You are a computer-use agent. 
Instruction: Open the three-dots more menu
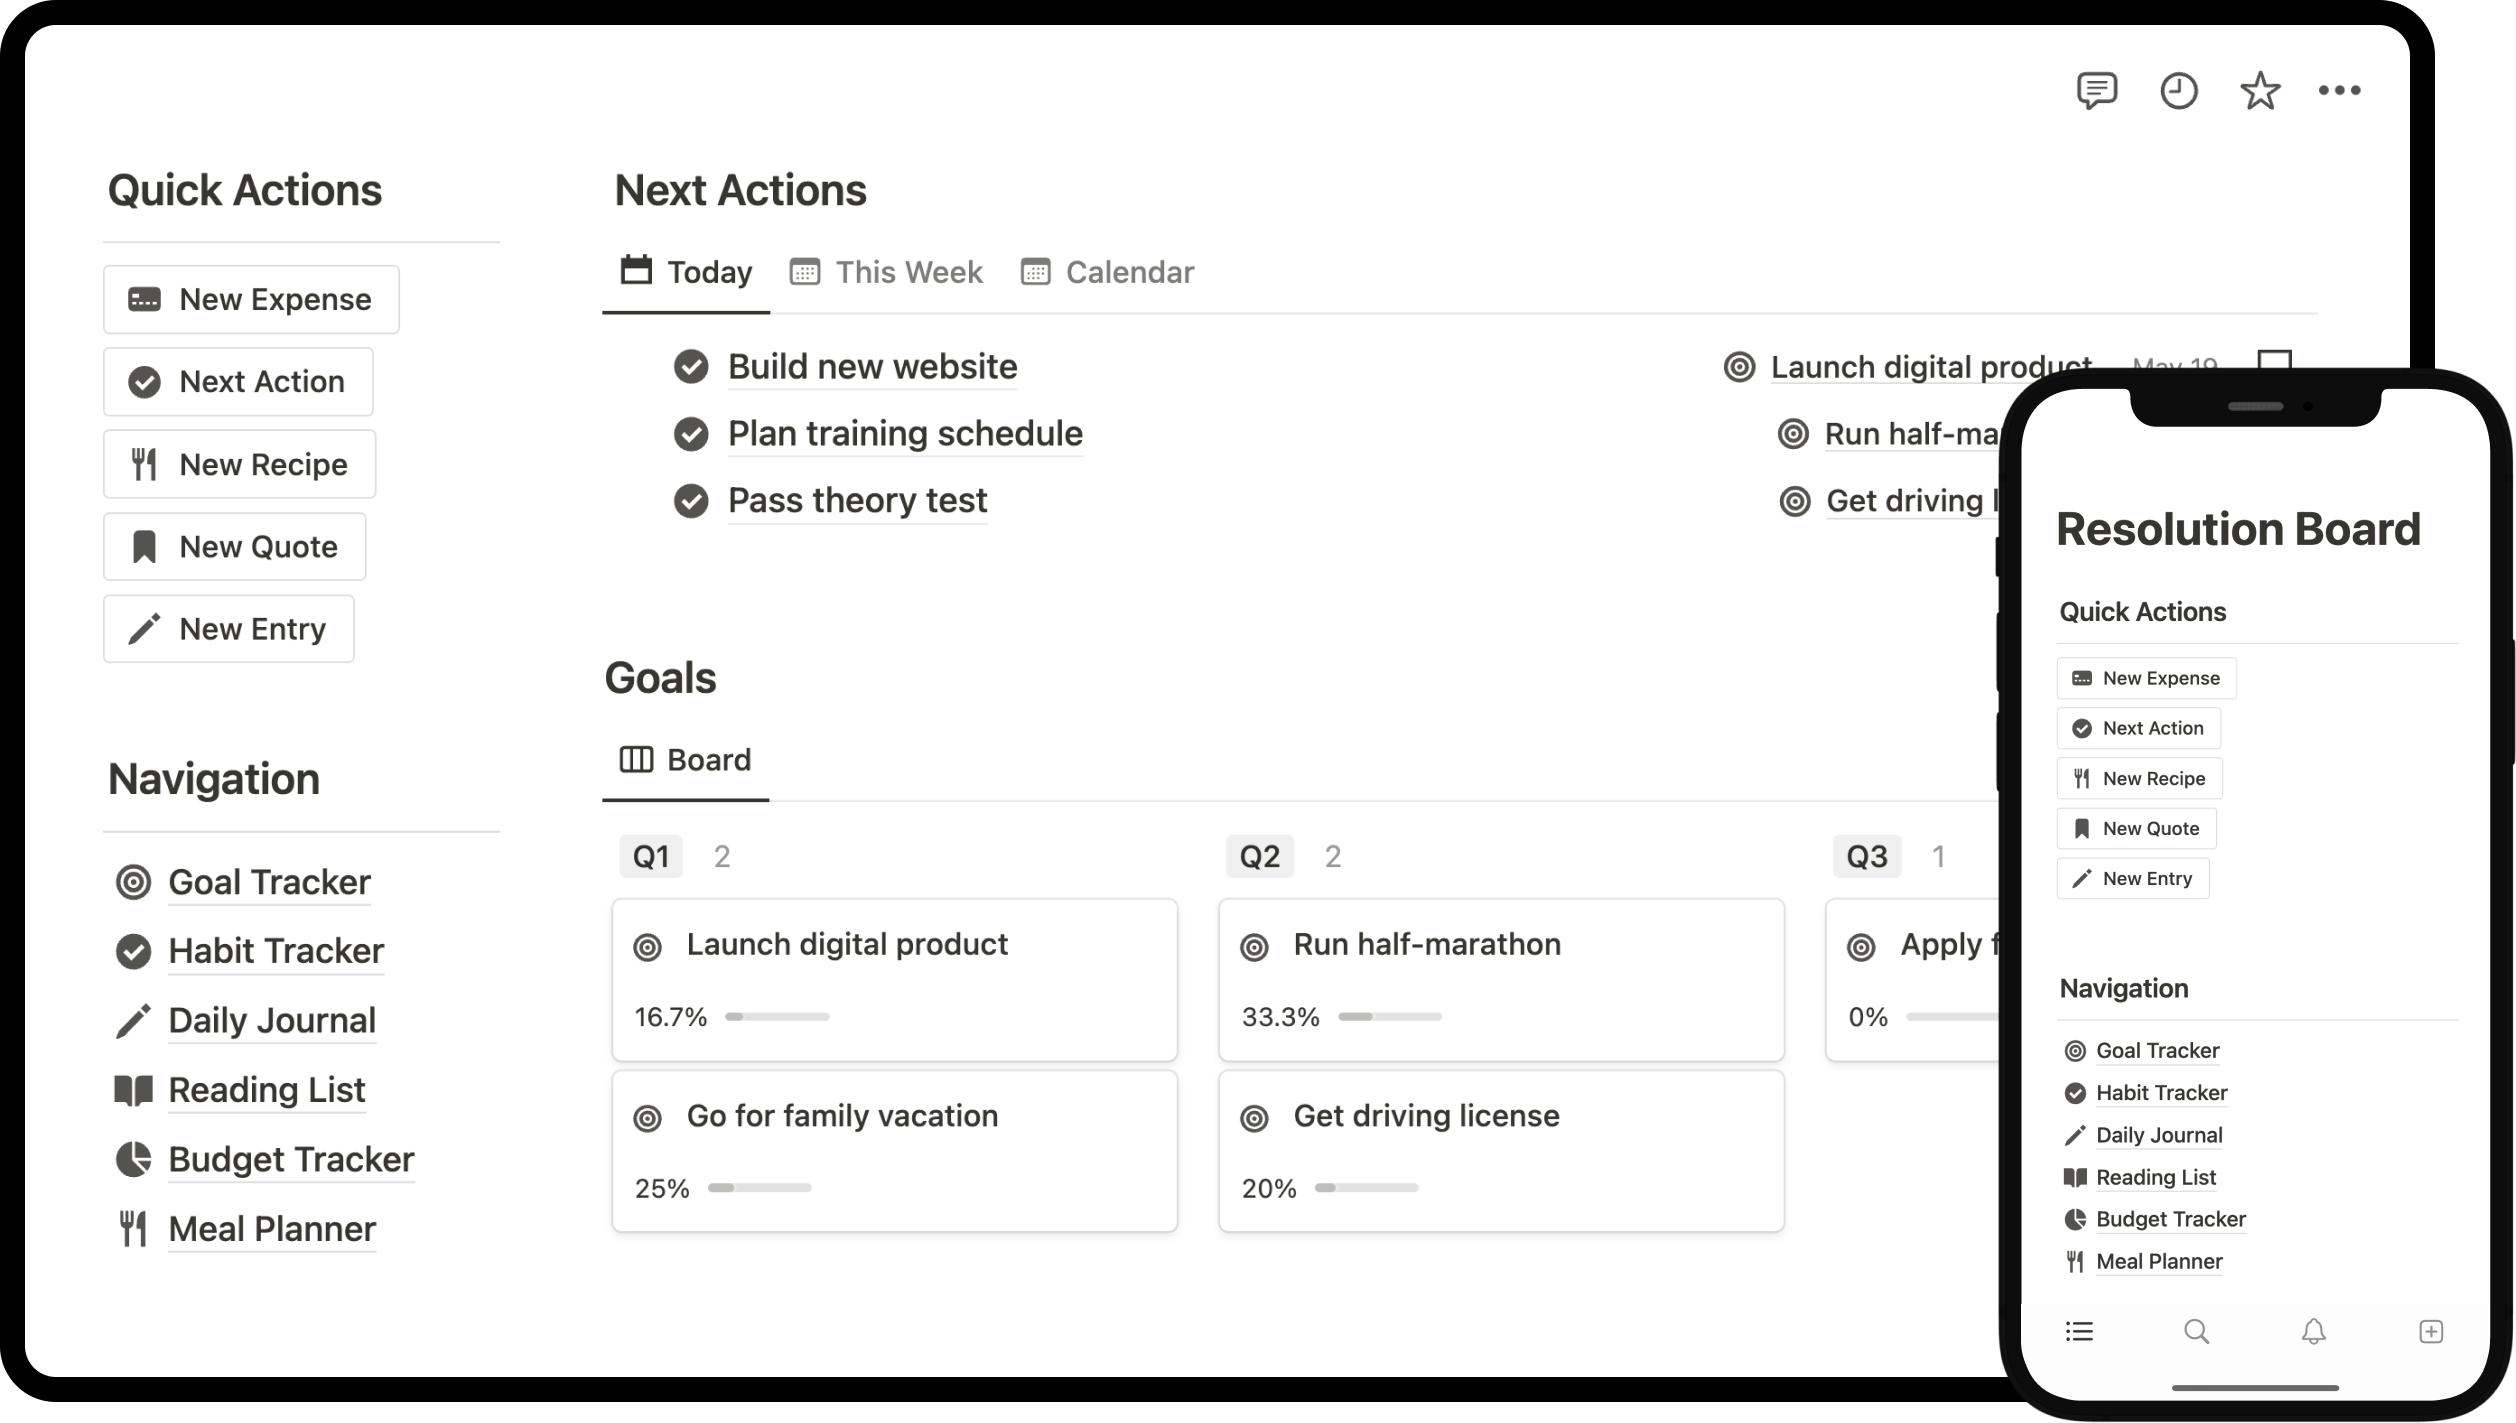tap(2339, 90)
